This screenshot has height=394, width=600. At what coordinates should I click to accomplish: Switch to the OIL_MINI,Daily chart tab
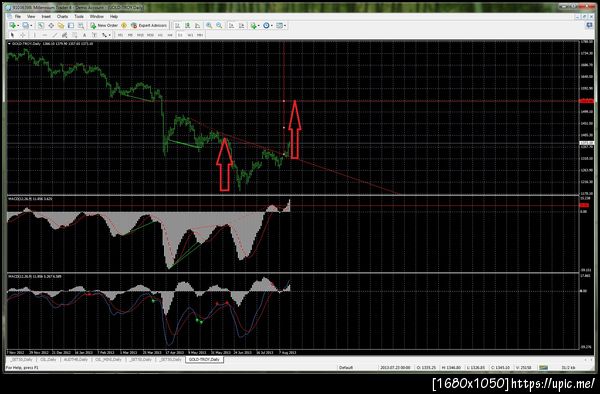pyautogui.click(x=108, y=360)
